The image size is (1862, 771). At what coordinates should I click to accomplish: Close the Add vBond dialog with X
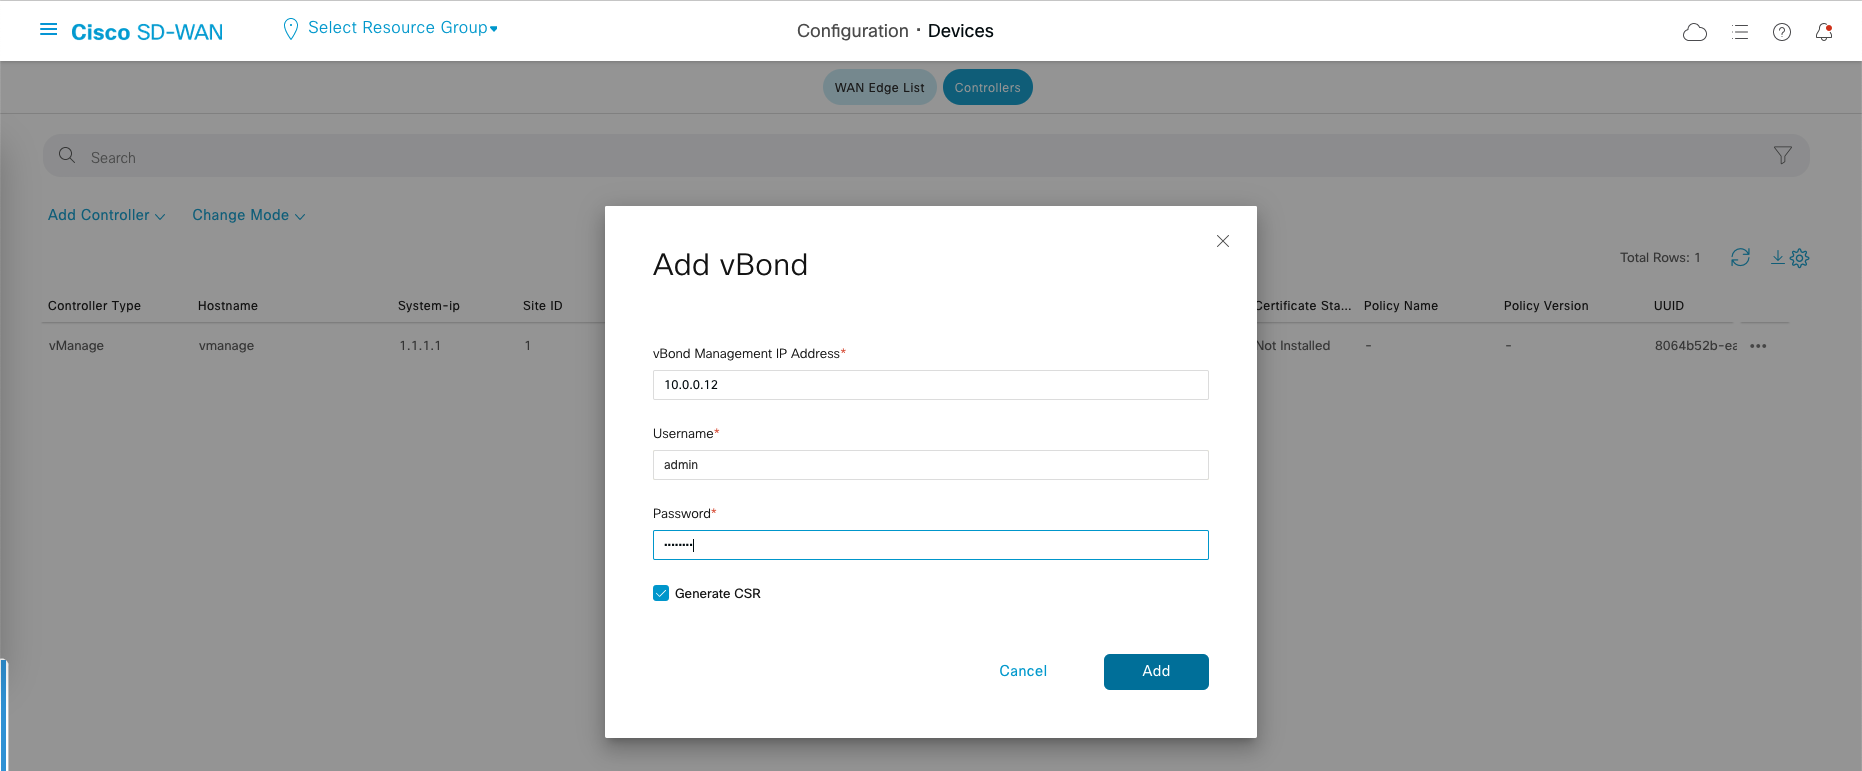1222,241
